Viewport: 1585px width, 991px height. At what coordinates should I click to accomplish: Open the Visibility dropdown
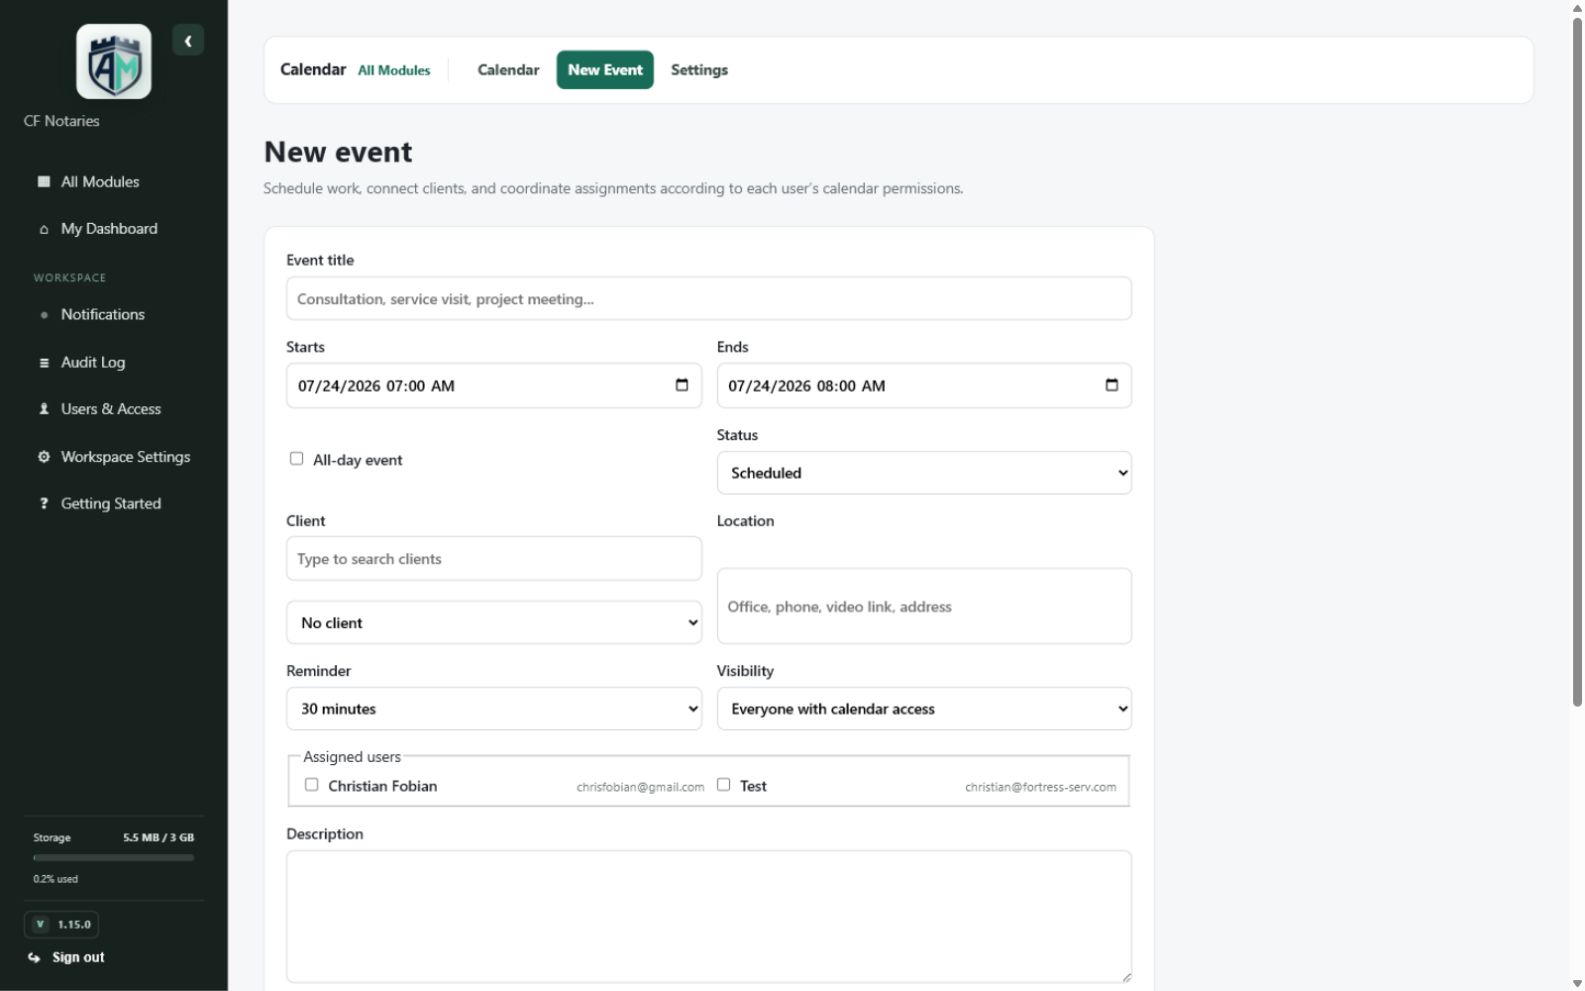click(x=924, y=709)
